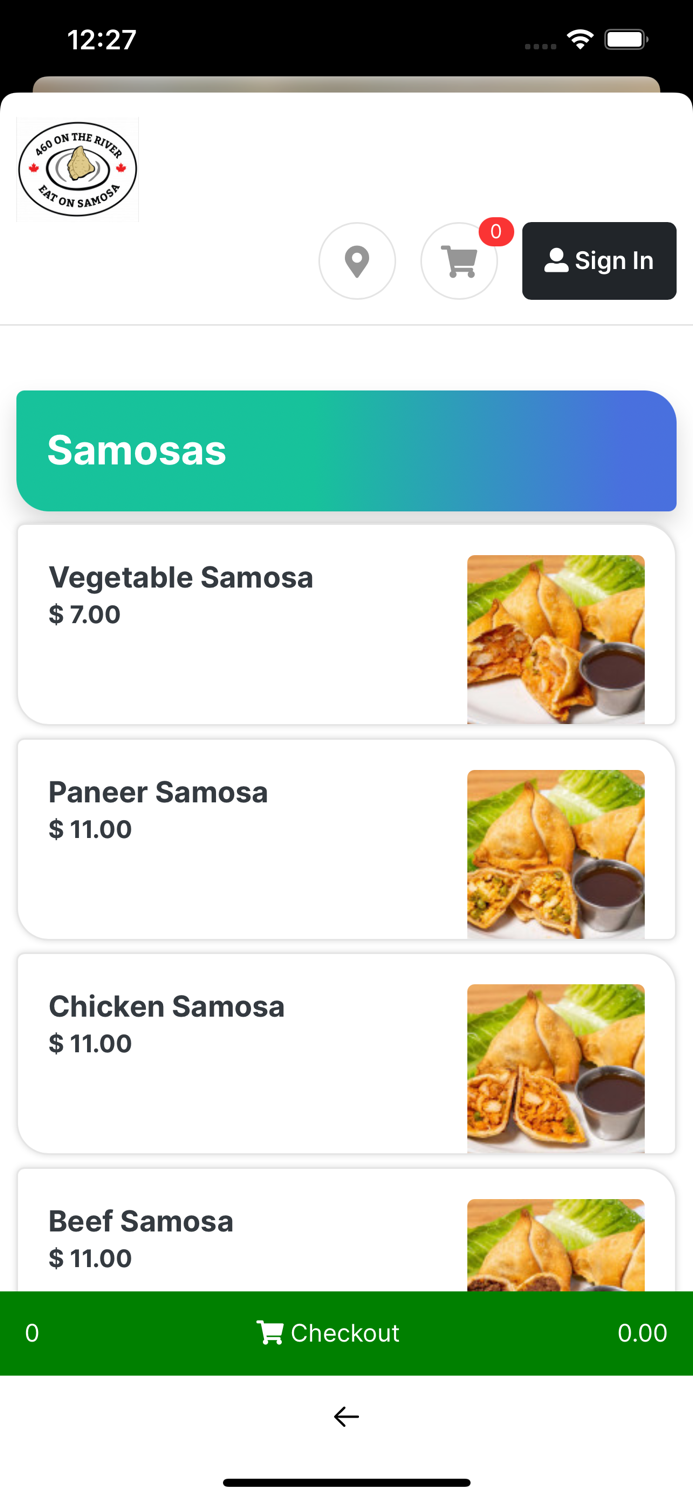The image size is (693, 1500).
Task: Click the cart icon inside Checkout bar
Action: click(x=269, y=1332)
